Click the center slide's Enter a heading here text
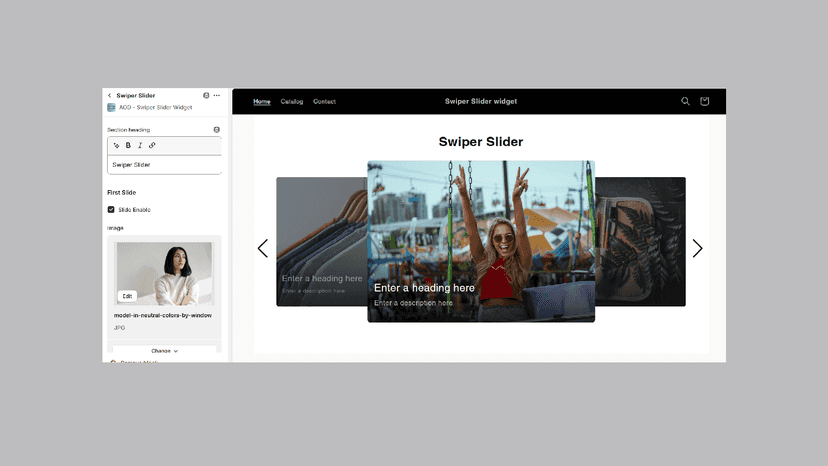828x466 pixels. pyautogui.click(x=424, y=288)
